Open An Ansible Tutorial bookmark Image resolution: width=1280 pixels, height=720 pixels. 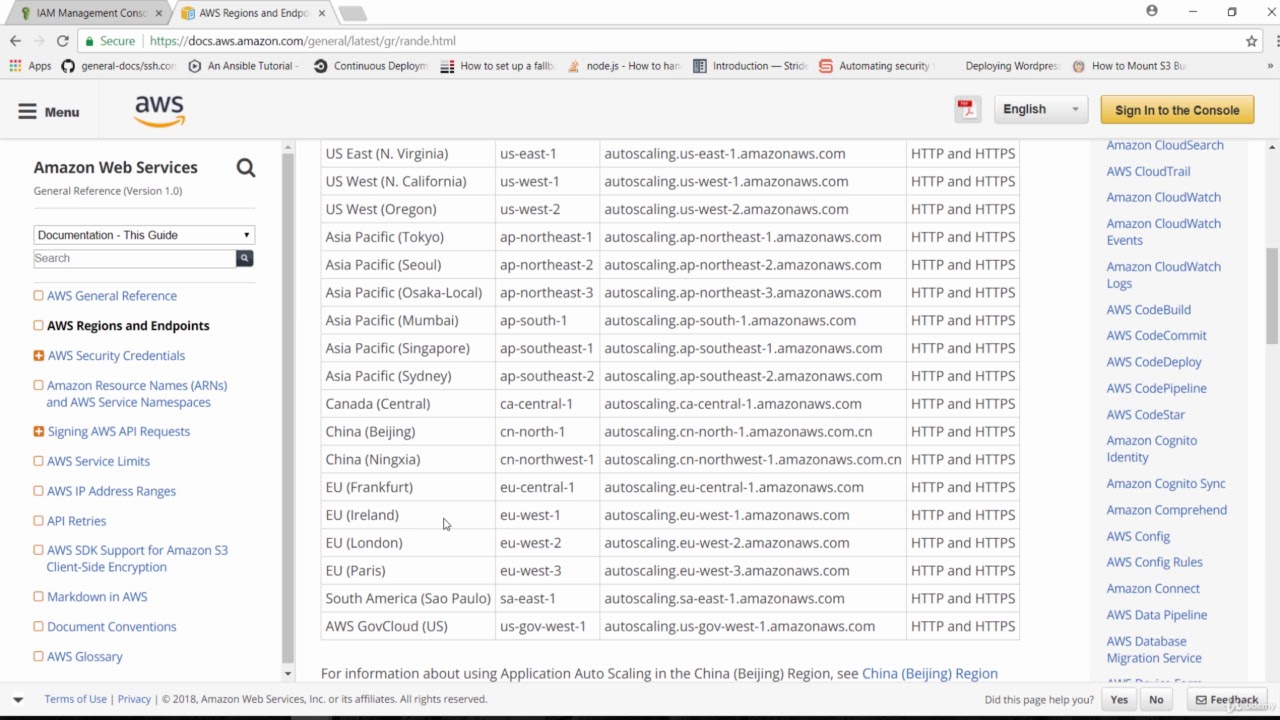243,66
